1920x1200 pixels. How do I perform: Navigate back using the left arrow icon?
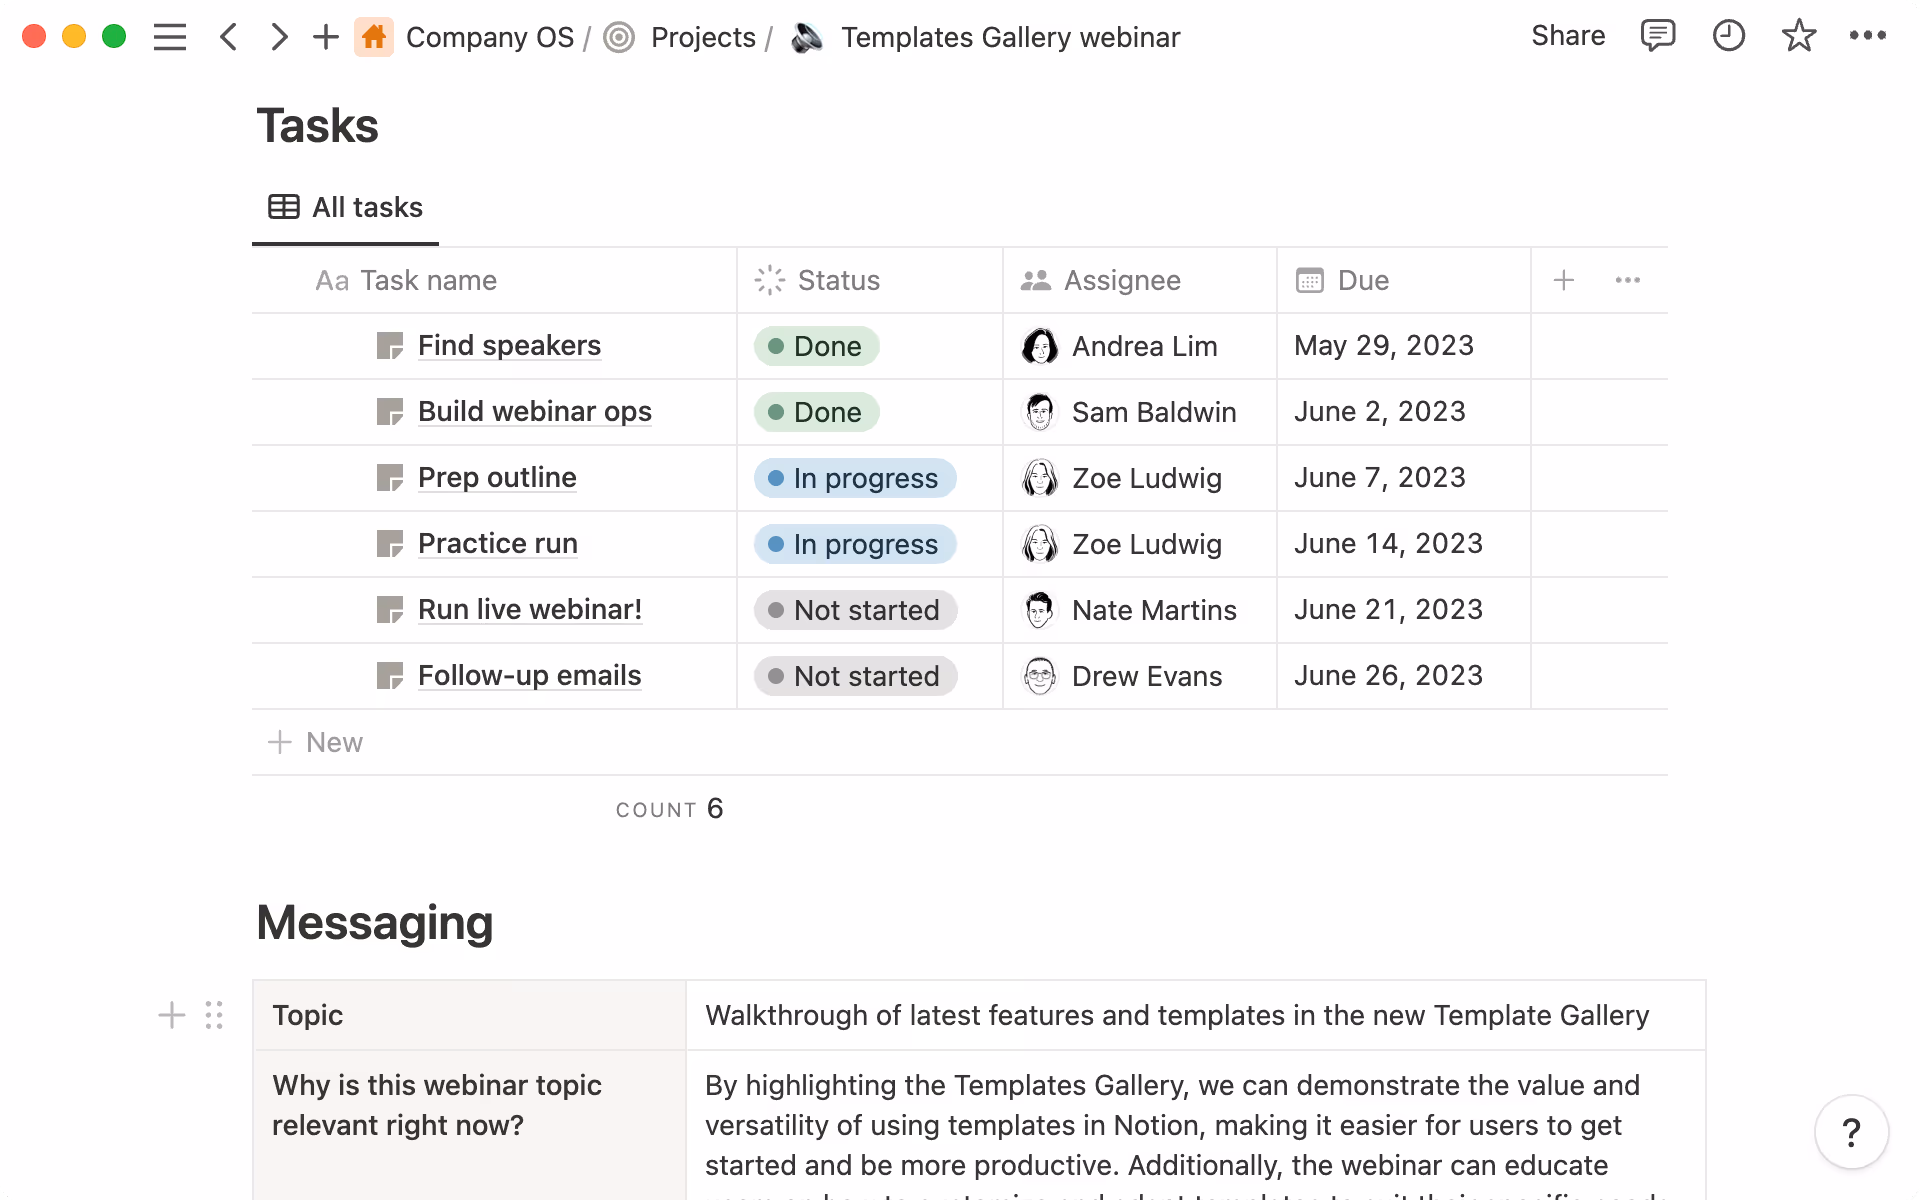coord(228,36)
